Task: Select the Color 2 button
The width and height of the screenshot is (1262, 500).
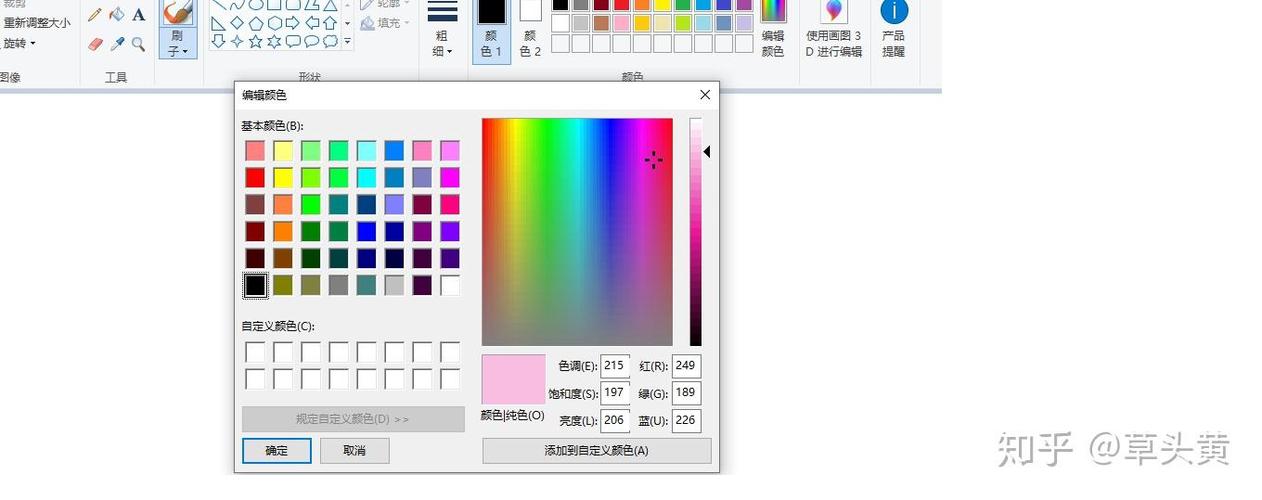Action: 530,30
